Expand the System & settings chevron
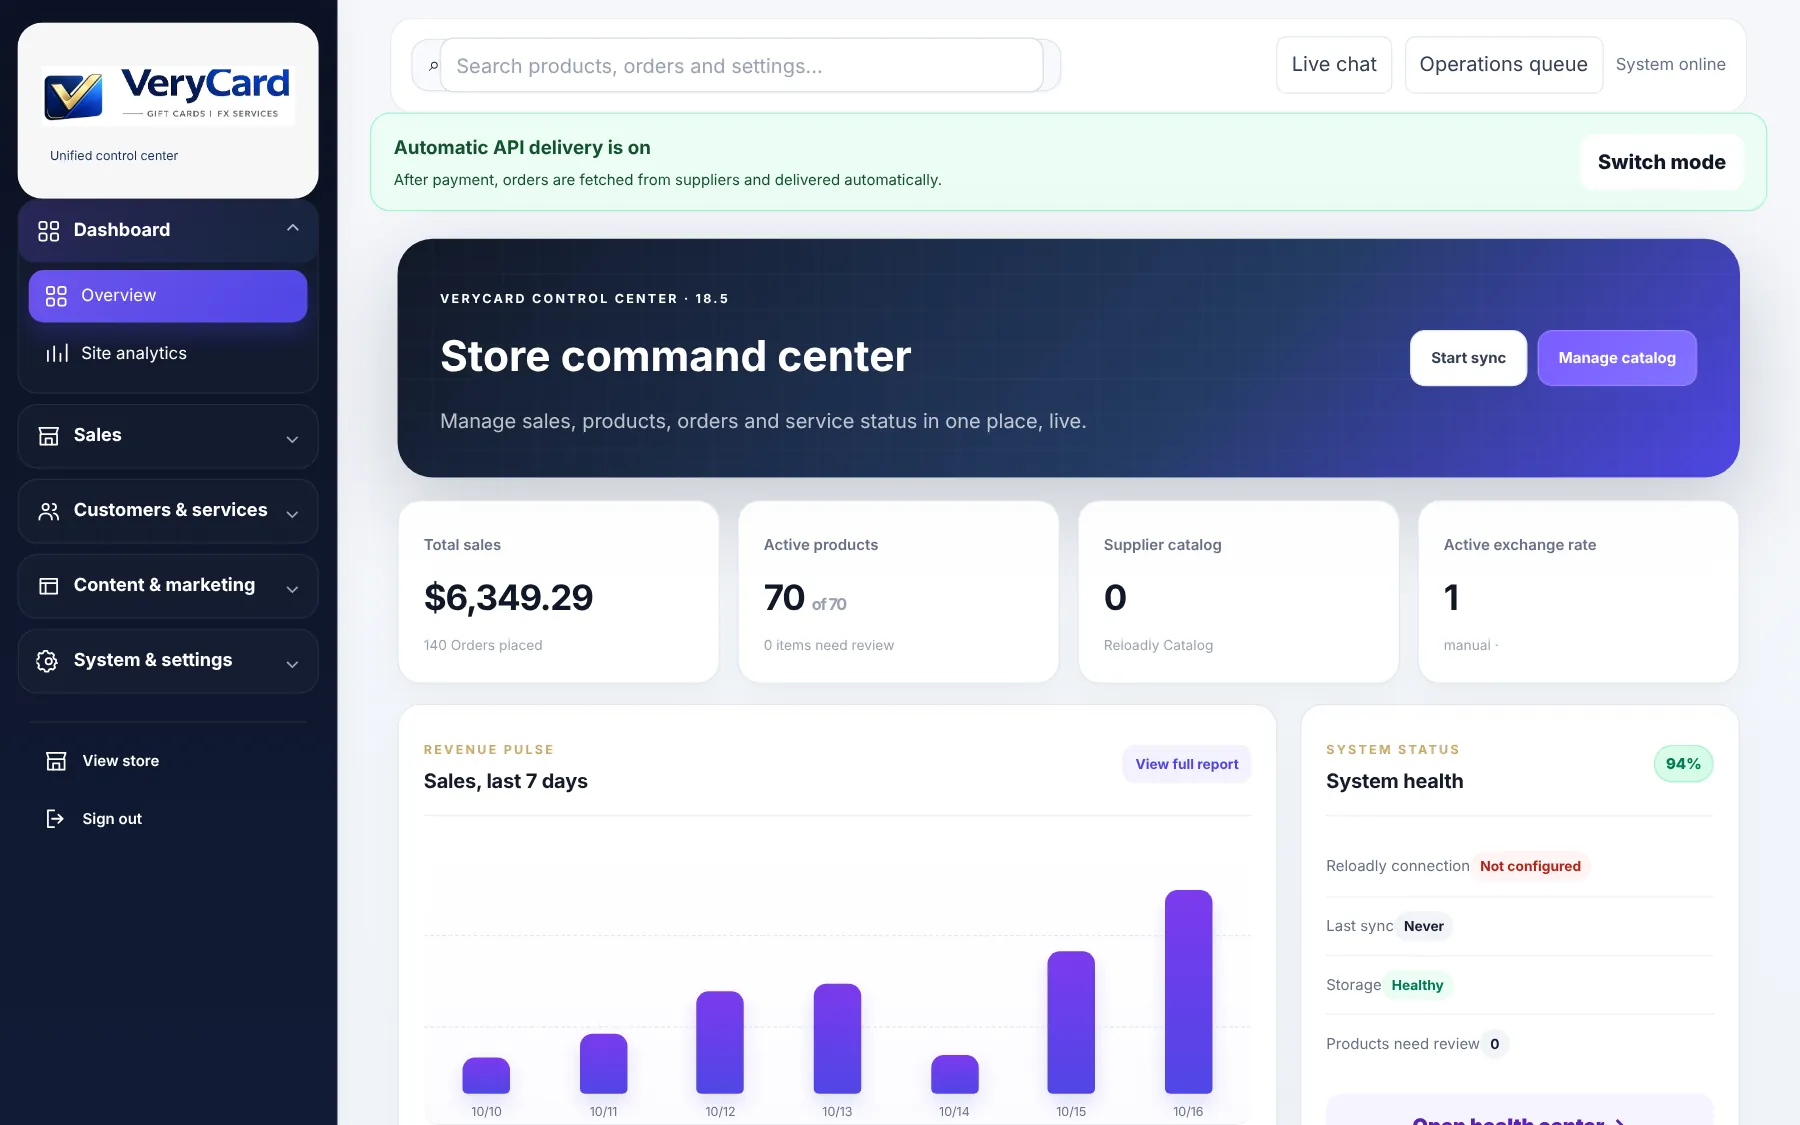The height and width of the screenshot is (1125, 1800). click(292, 664)
